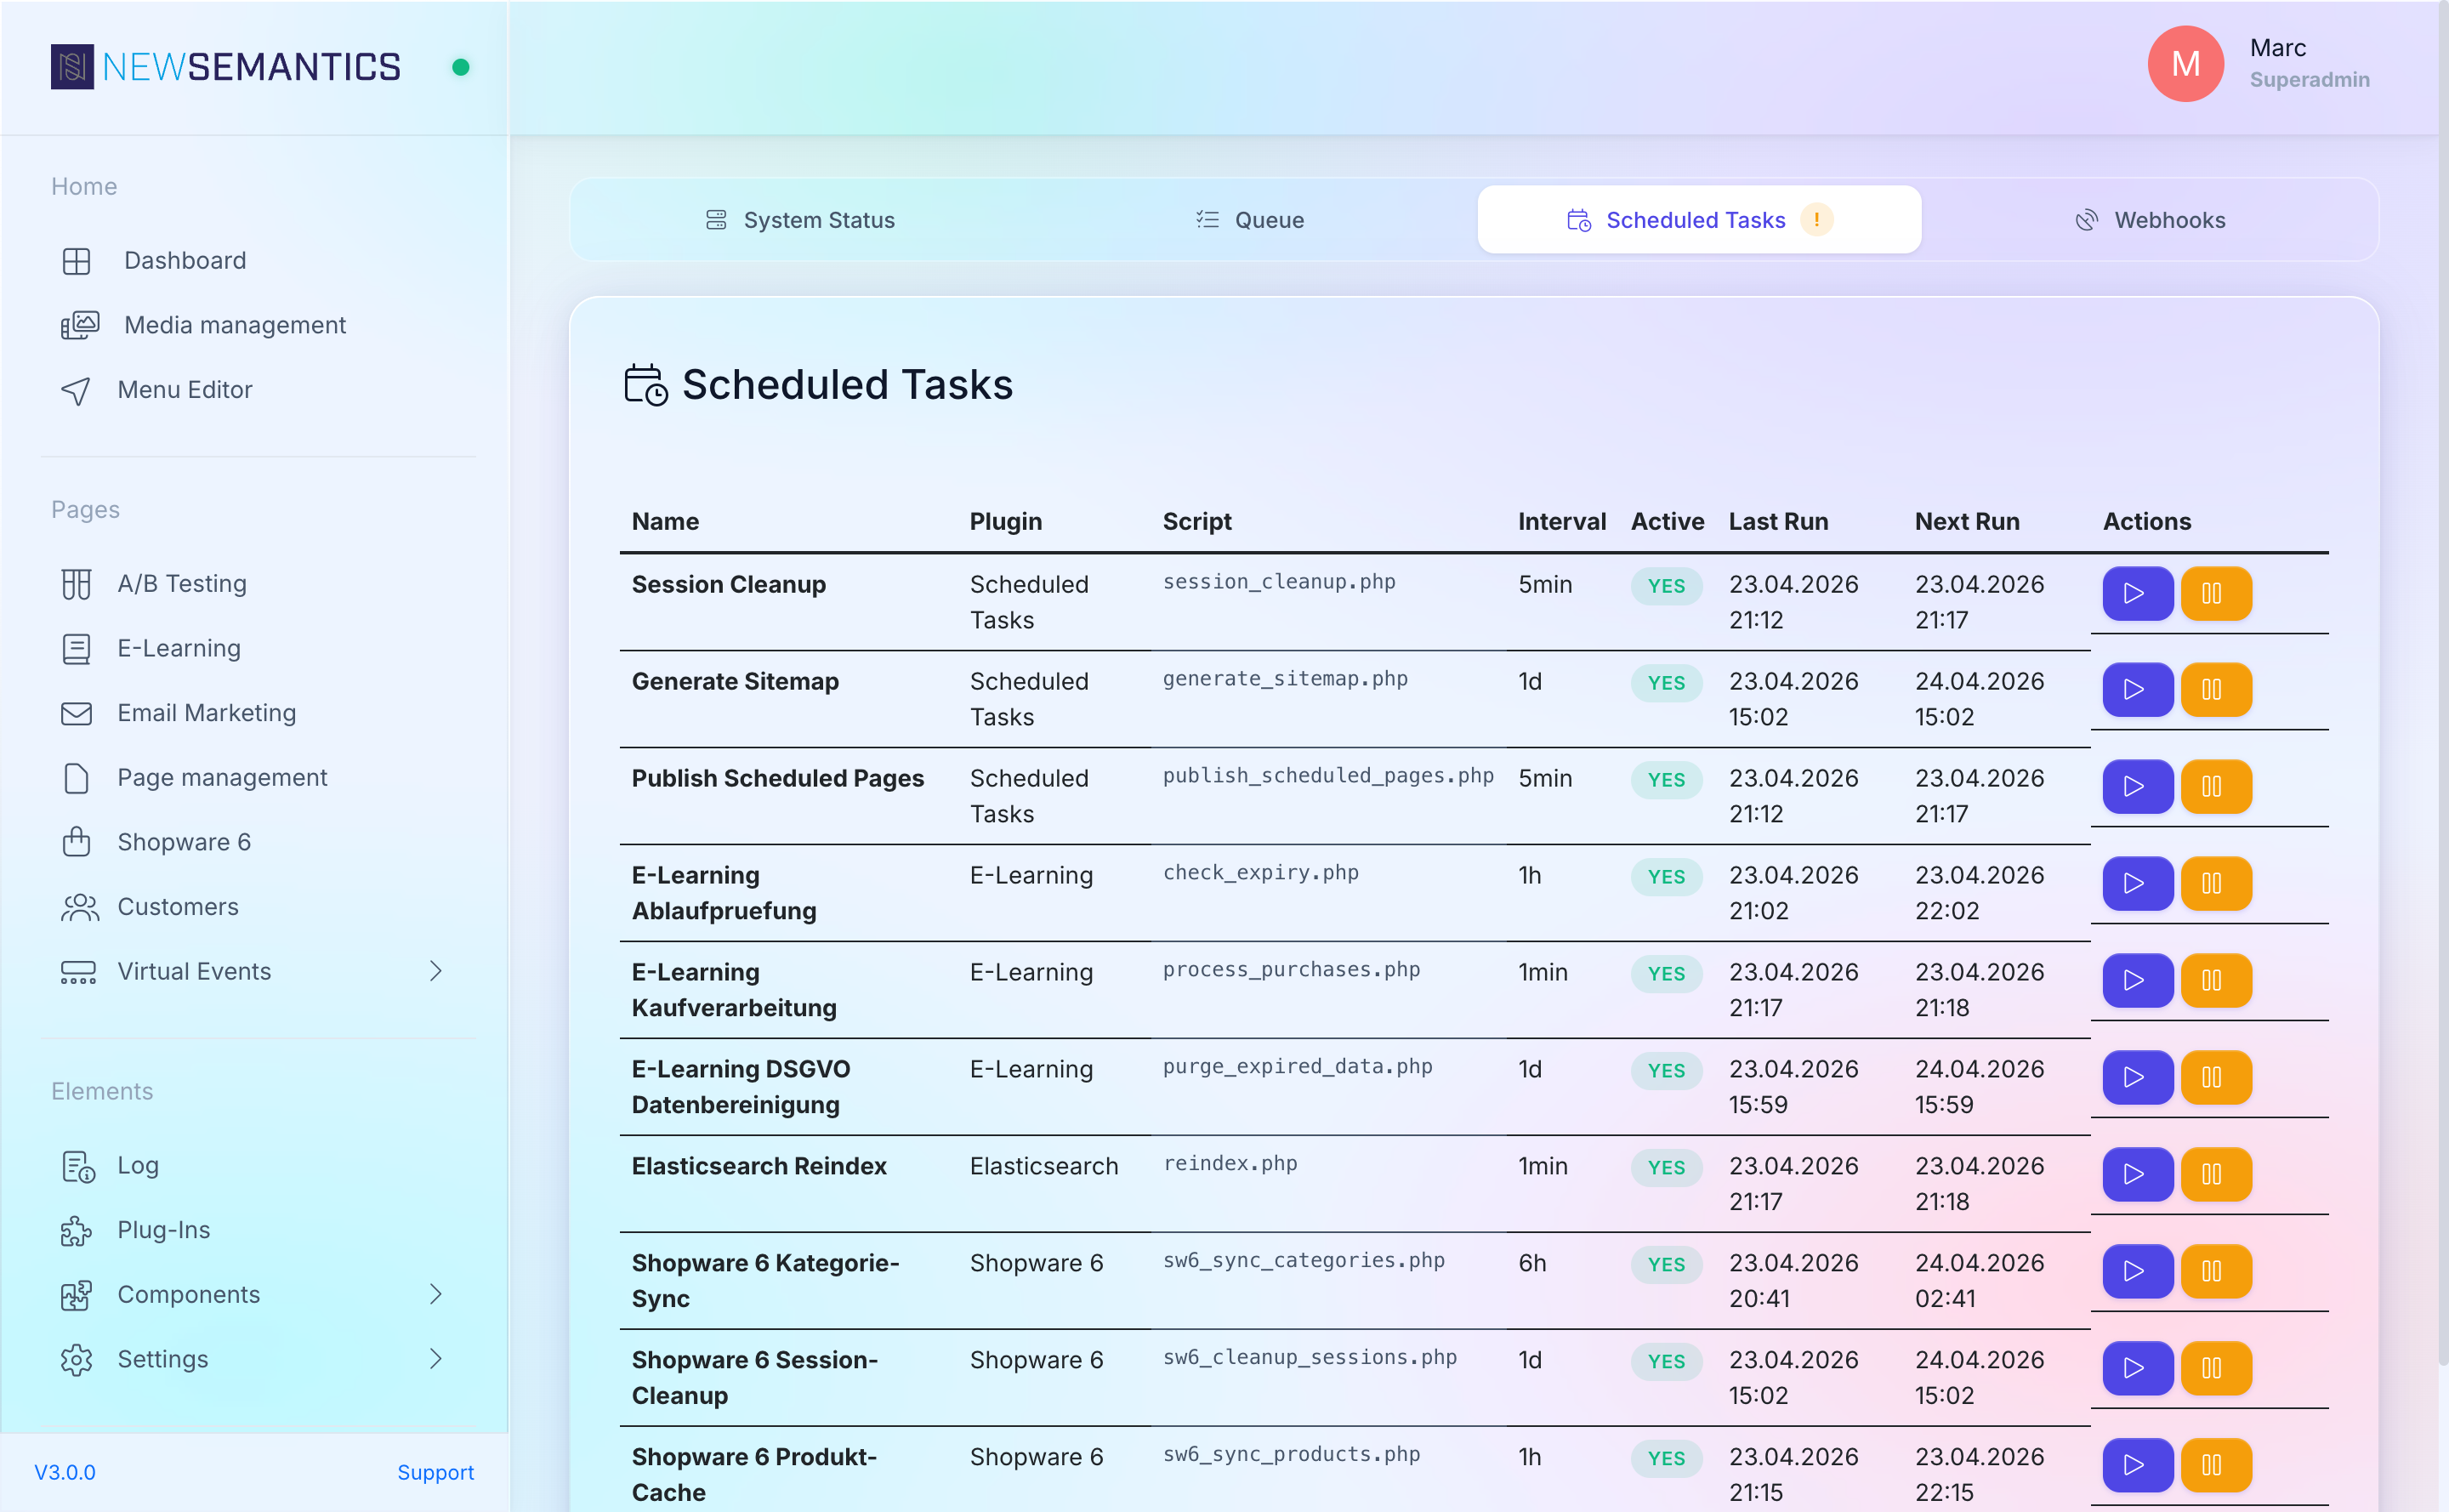This screenshot has width=2449, height=1512.
Task: Run E-Learning DSGVO Datenbereinigung task
Action: point(2137,1078)
